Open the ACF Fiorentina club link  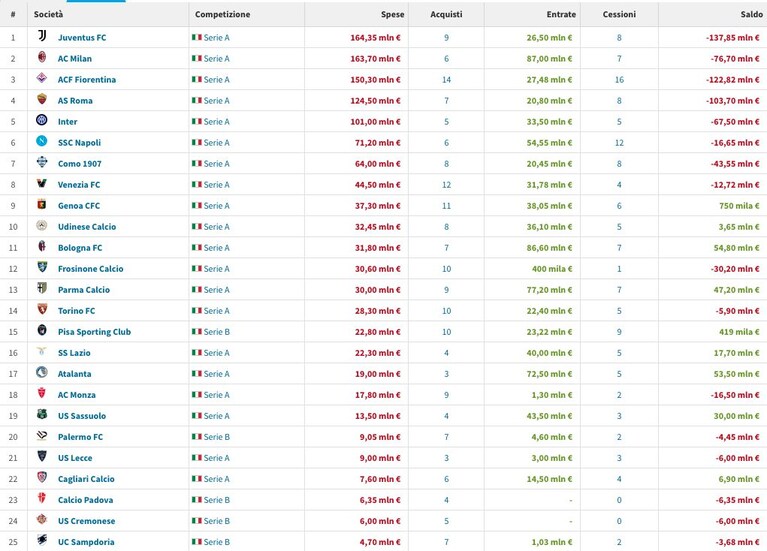tap(87, 80)
